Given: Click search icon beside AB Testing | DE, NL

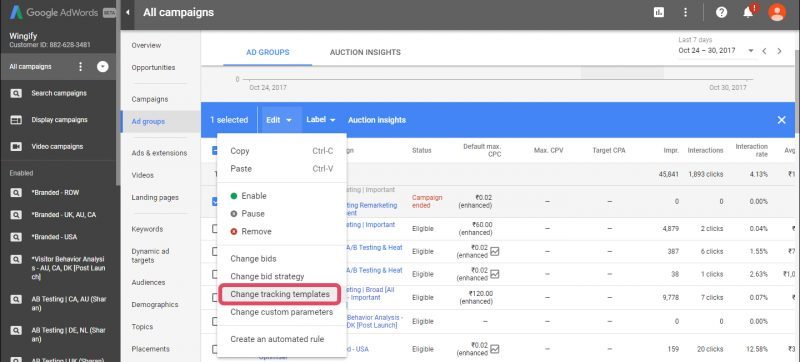Looking at the screenshot, I should (16, 330).
